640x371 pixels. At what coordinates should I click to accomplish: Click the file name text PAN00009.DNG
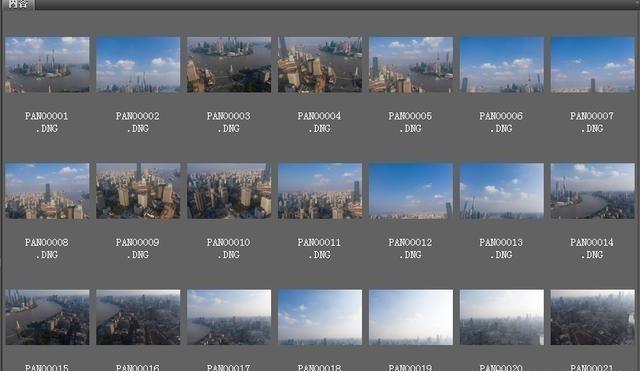pos(138,249)
